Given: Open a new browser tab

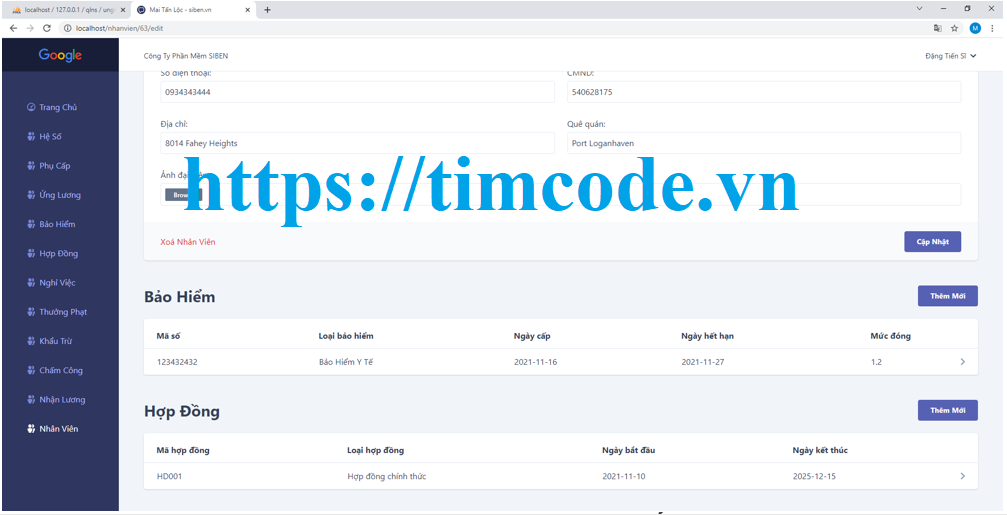Looking at the screenshot, I should coord(267,10).
